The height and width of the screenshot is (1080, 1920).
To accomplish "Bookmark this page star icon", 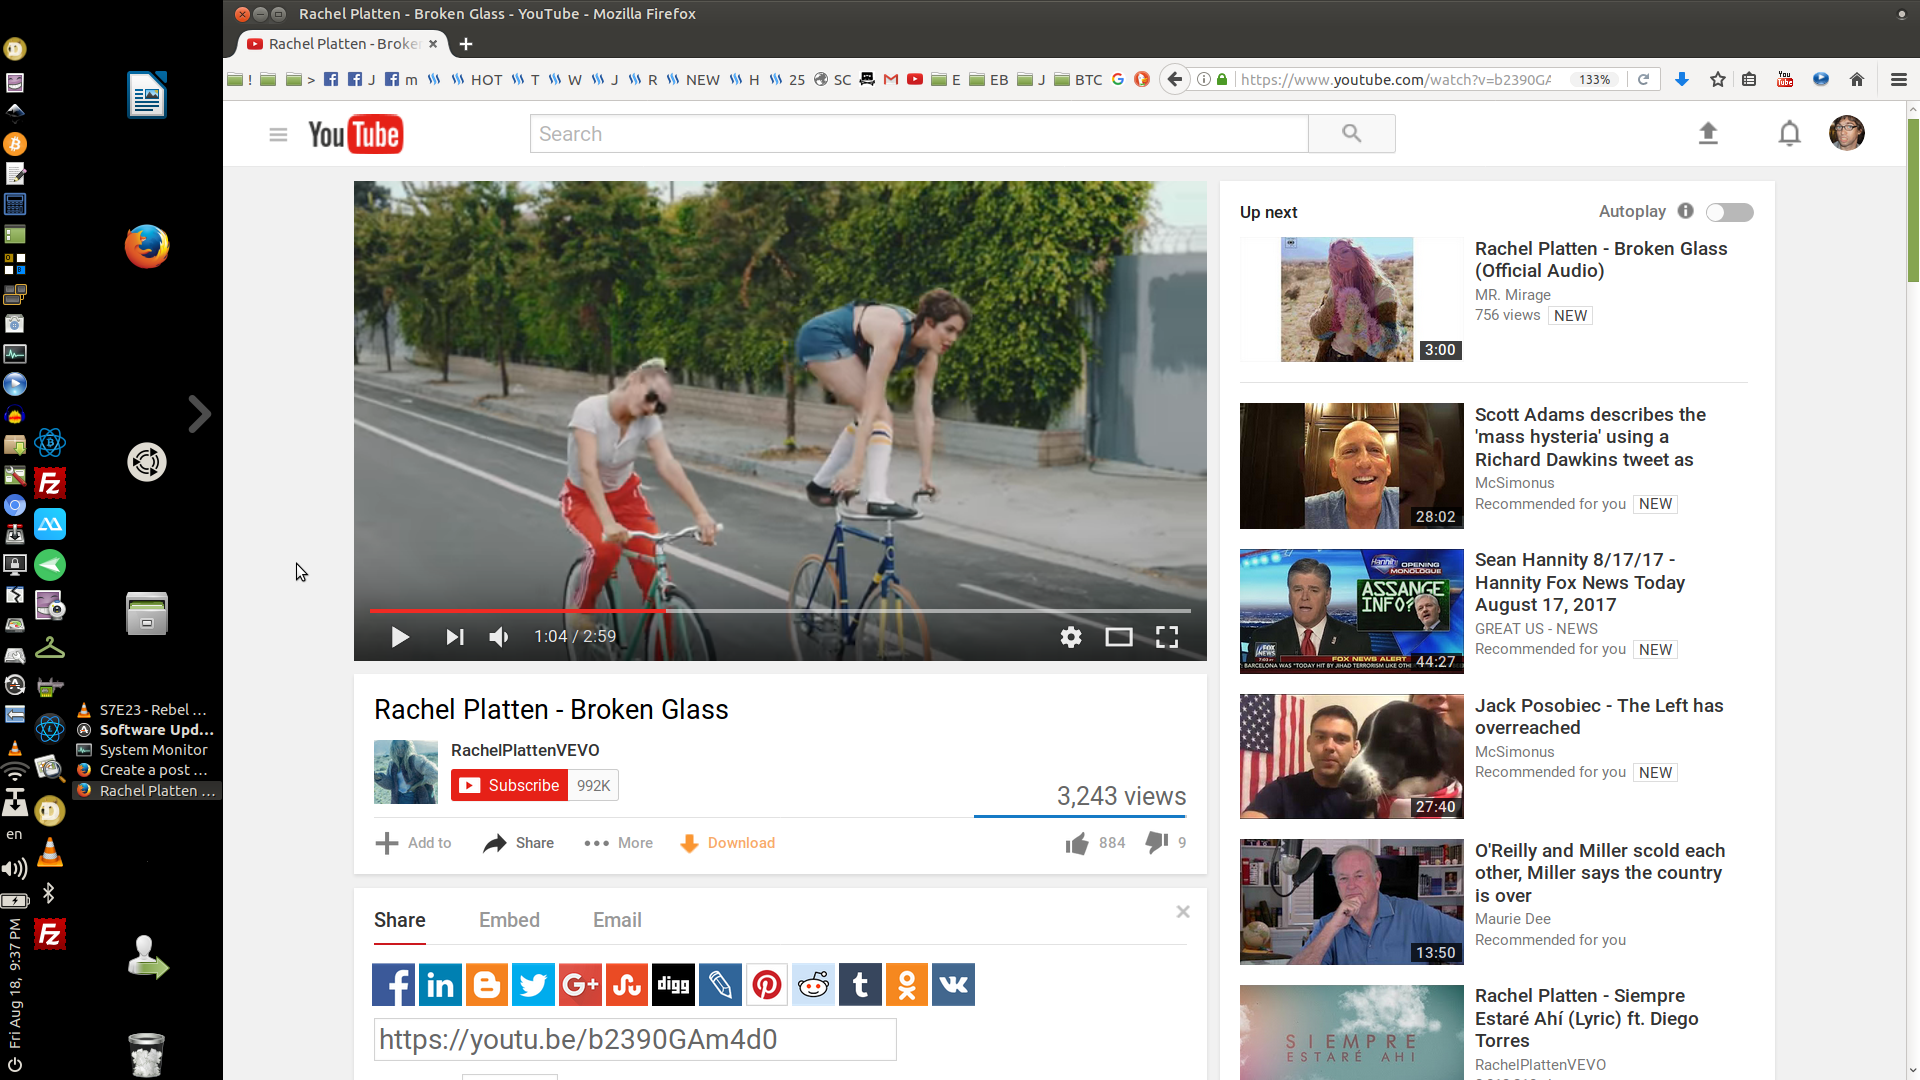I will 1718,79.
